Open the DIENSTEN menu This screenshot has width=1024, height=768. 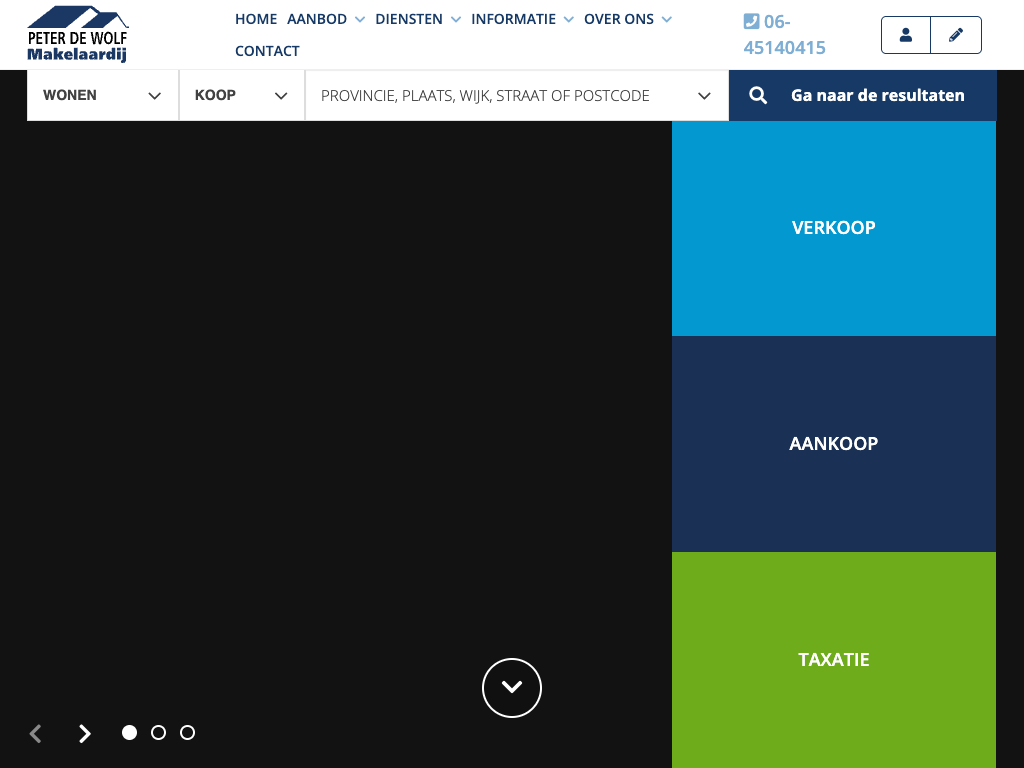(417, 19)
